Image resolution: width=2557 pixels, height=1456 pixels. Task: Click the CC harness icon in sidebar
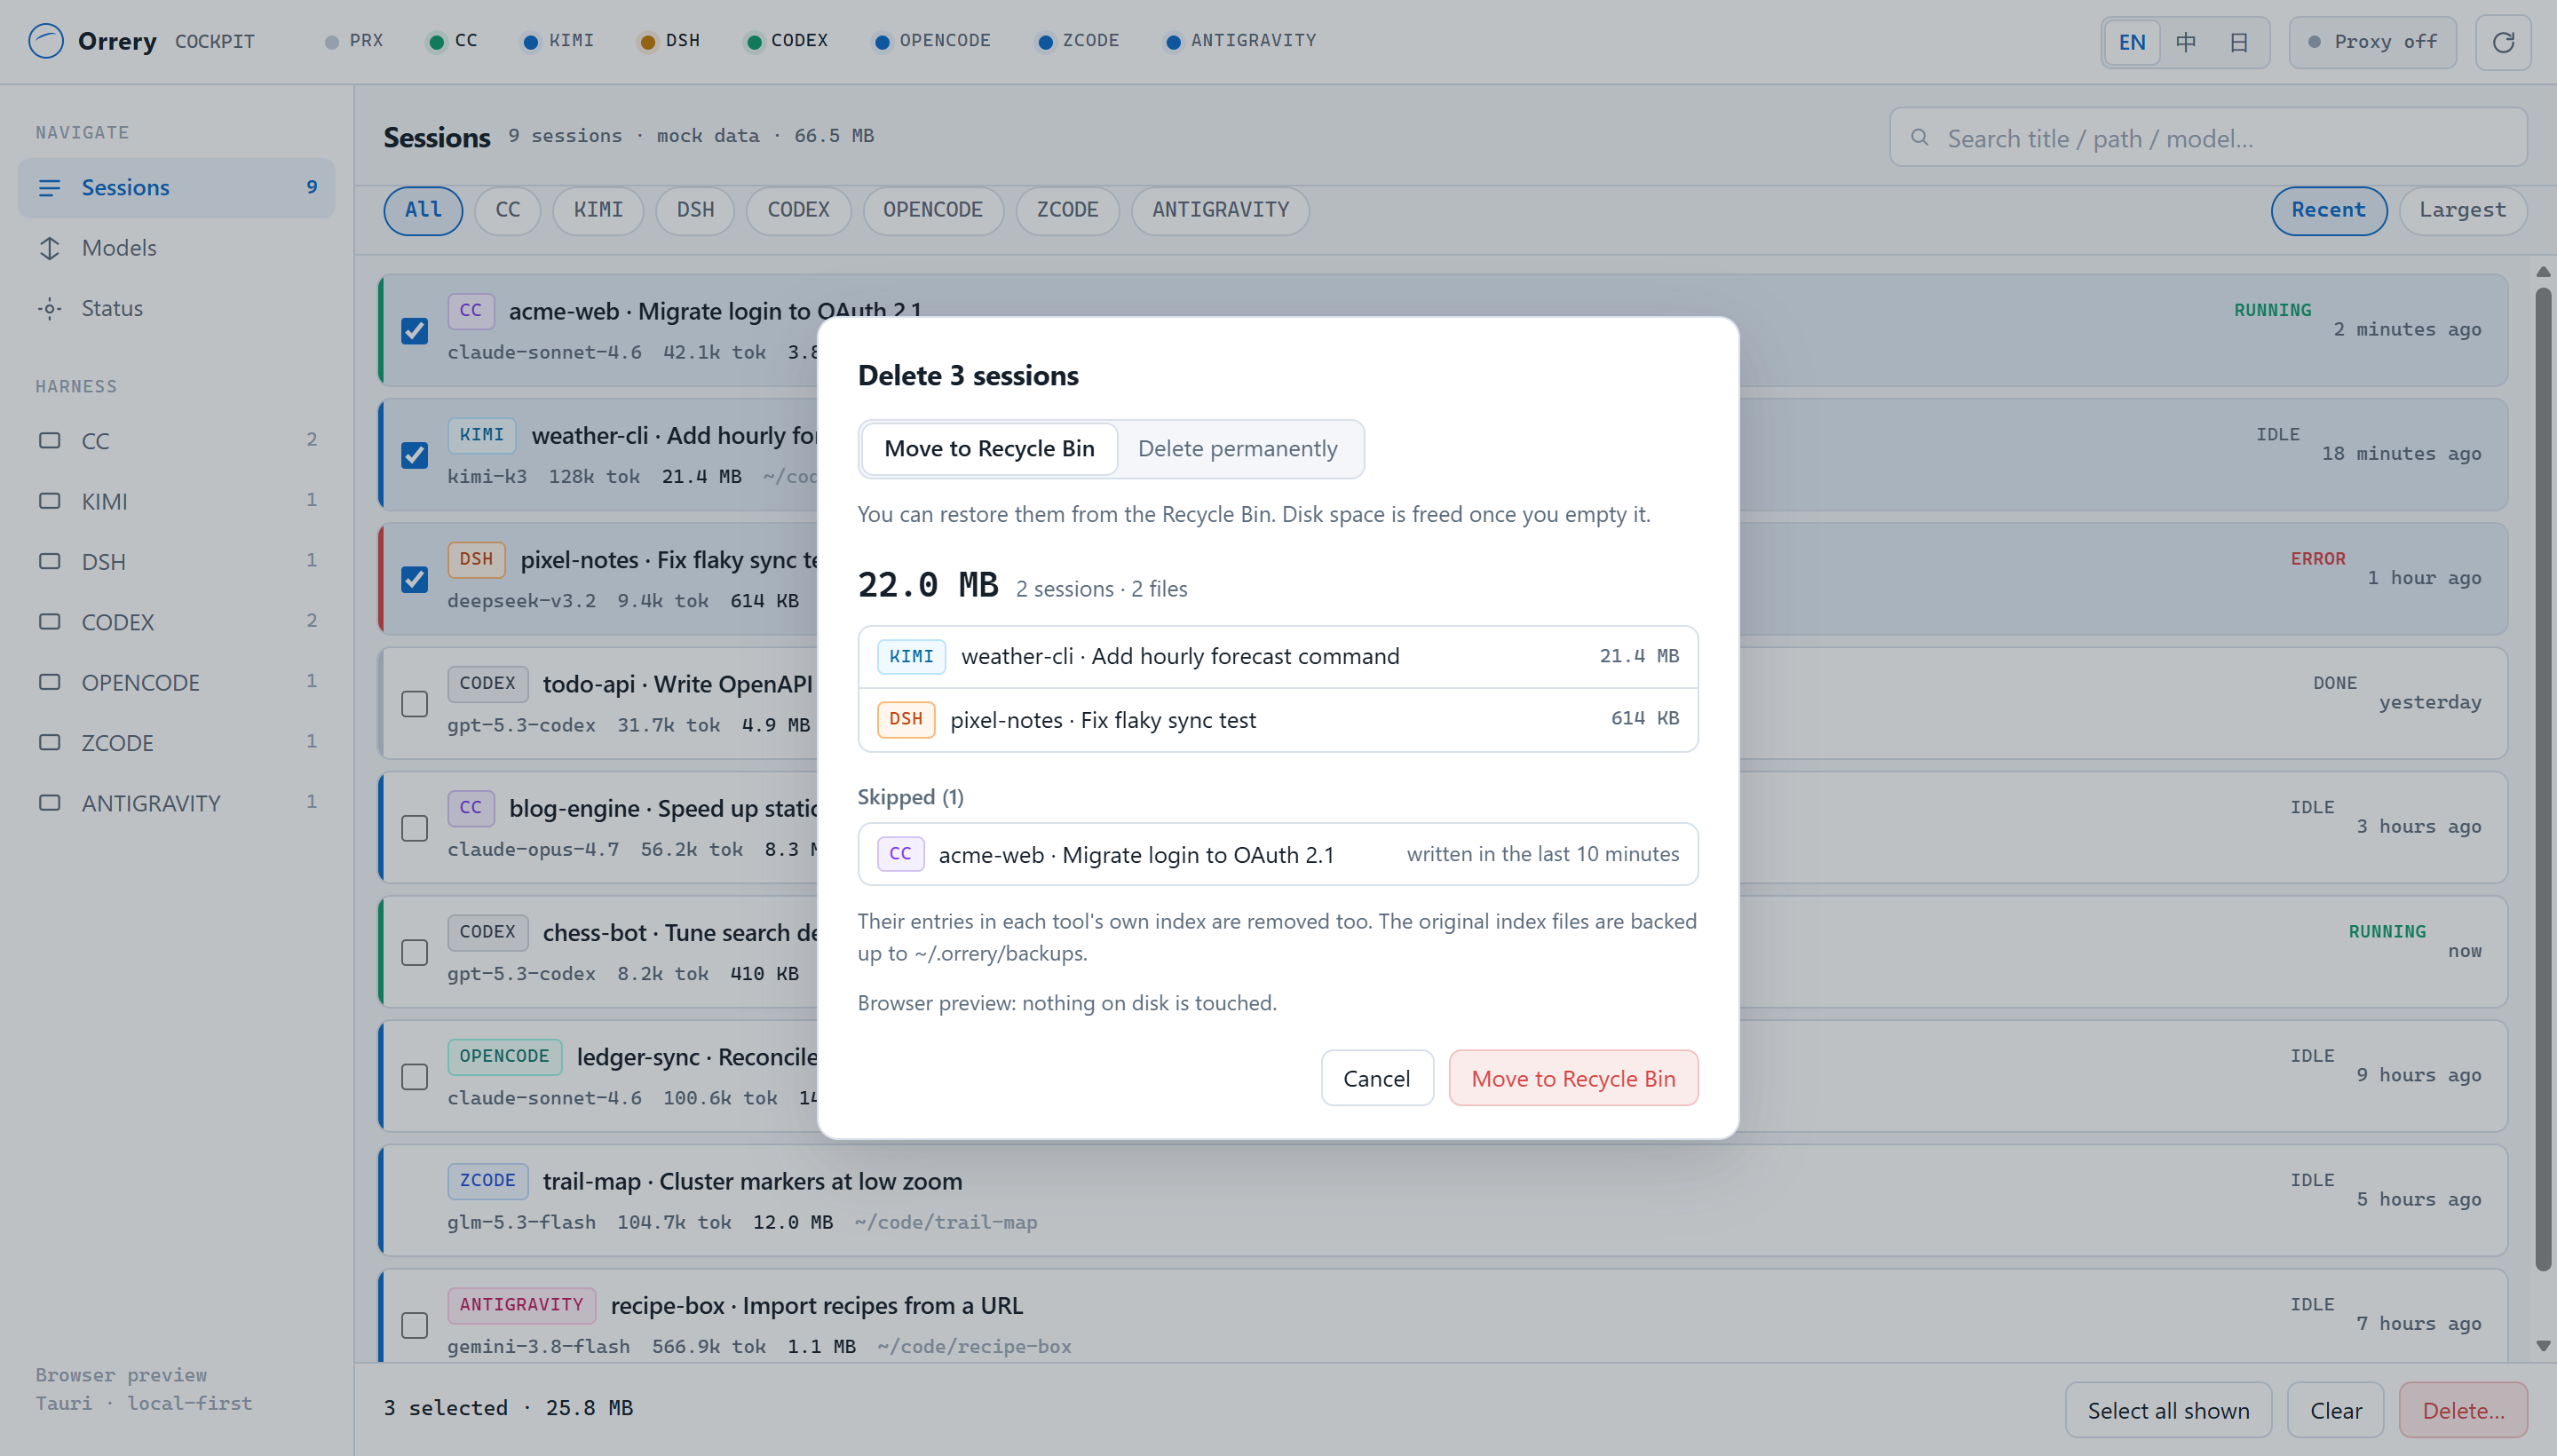click(50, 441)
